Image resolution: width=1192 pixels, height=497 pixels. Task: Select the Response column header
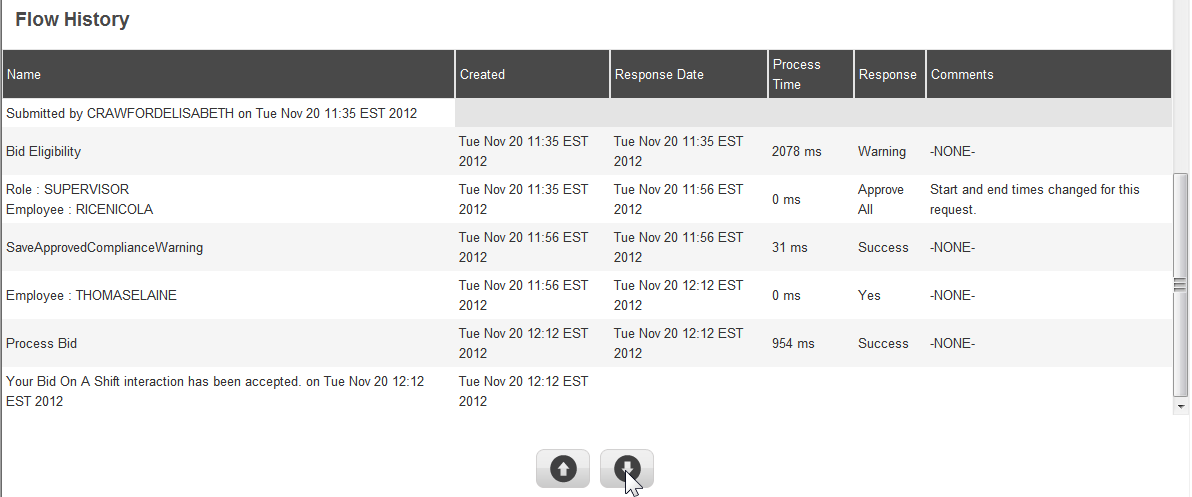[x=887, y=75]
